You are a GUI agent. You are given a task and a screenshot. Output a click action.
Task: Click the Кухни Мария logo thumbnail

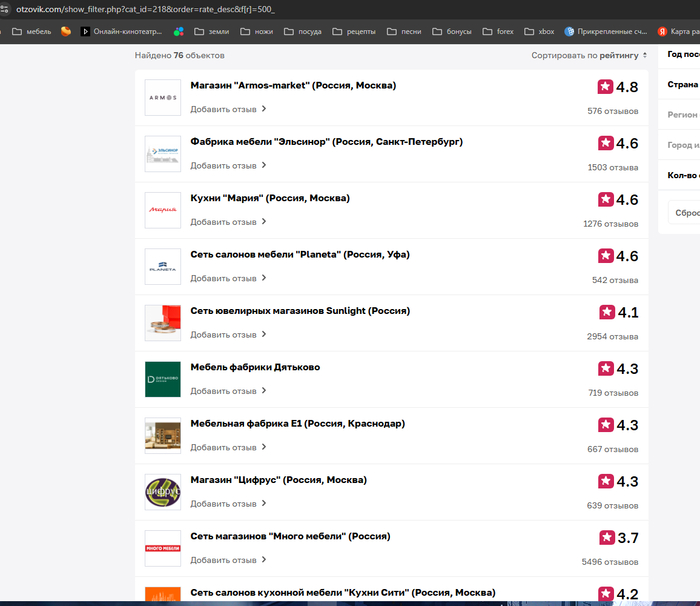(x=162, y=210)
